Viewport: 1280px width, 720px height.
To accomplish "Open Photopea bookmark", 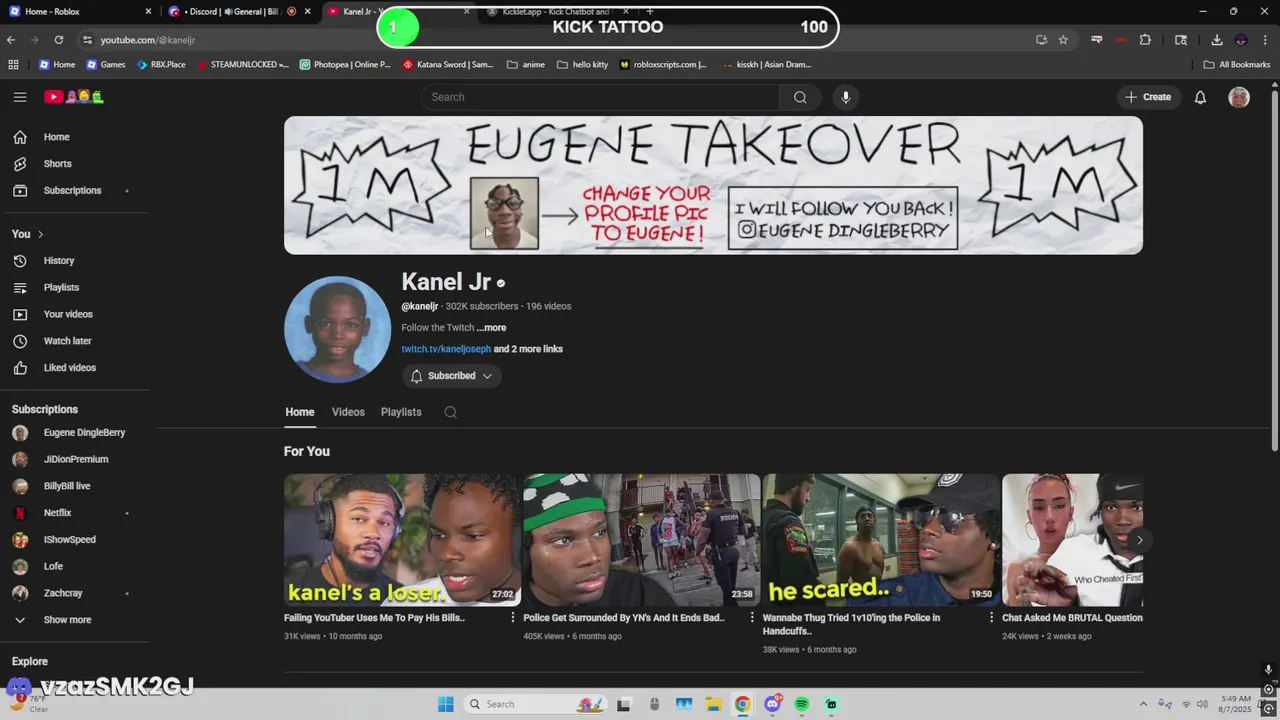I will tap(345, 64).
